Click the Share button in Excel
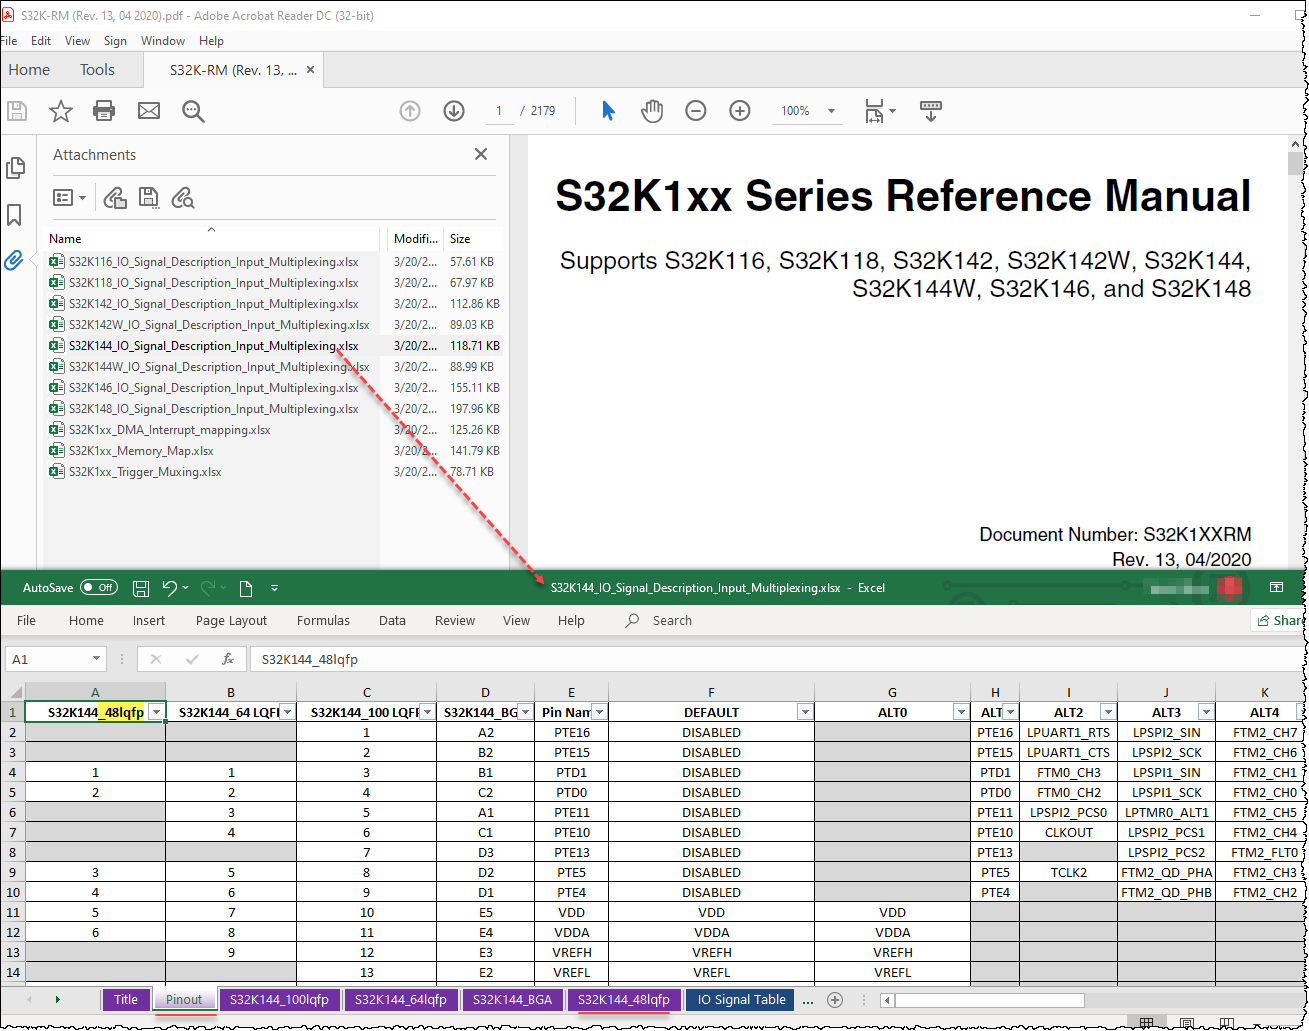 [x=1283, y=620]
